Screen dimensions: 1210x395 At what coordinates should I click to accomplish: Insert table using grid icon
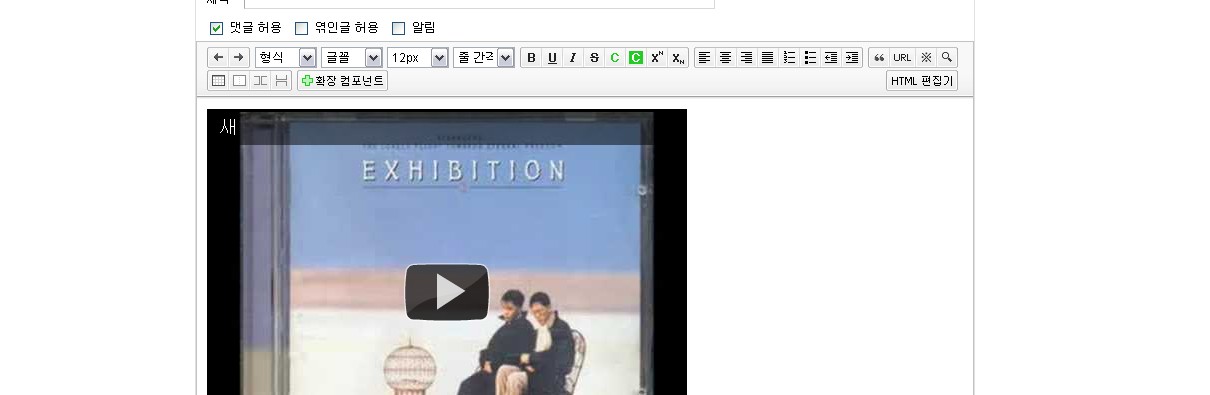point(218,81)
